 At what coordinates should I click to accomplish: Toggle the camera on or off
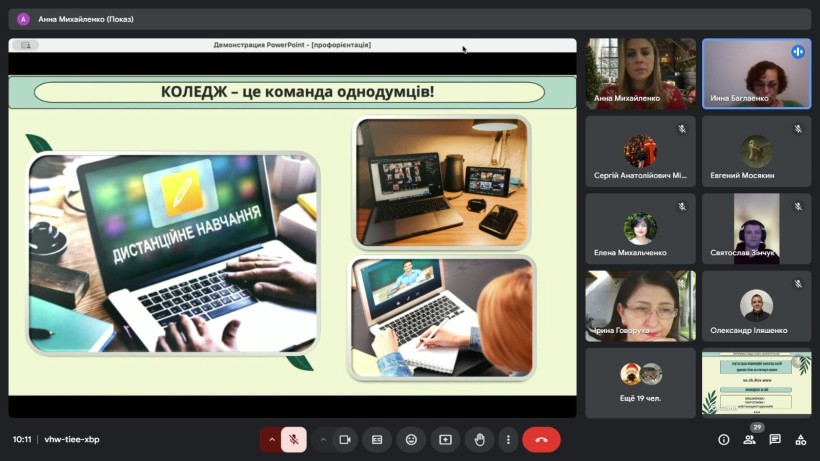(x=345, y=440)
